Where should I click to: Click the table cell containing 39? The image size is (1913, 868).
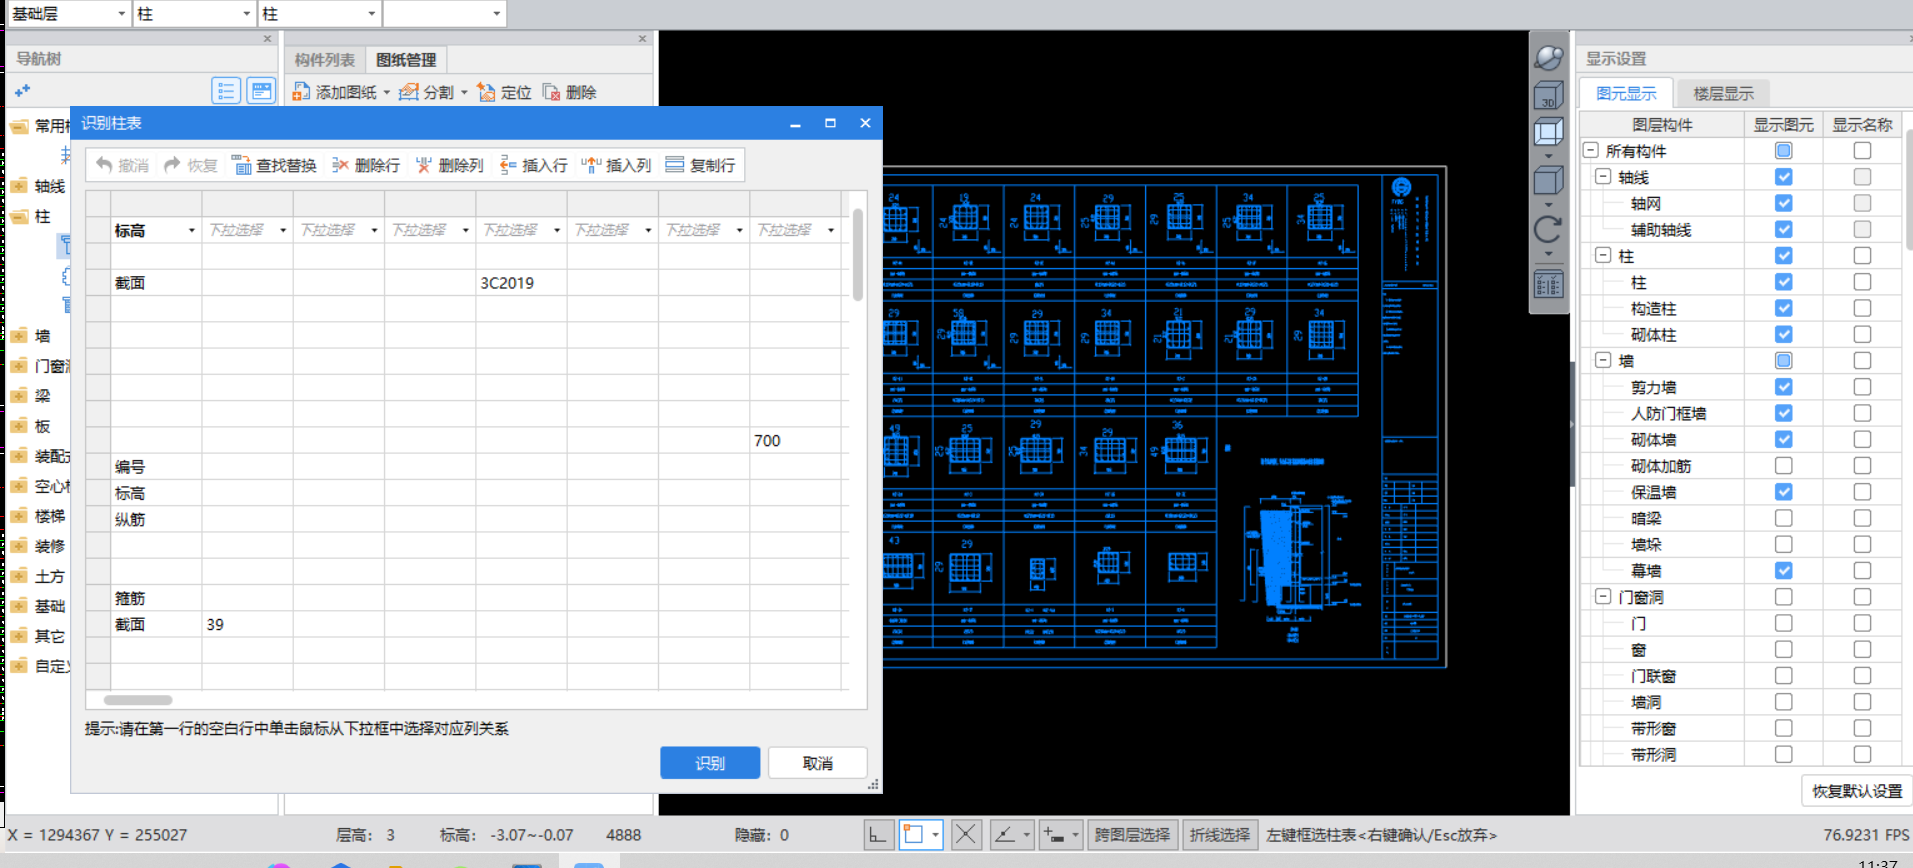coord(247,625)
